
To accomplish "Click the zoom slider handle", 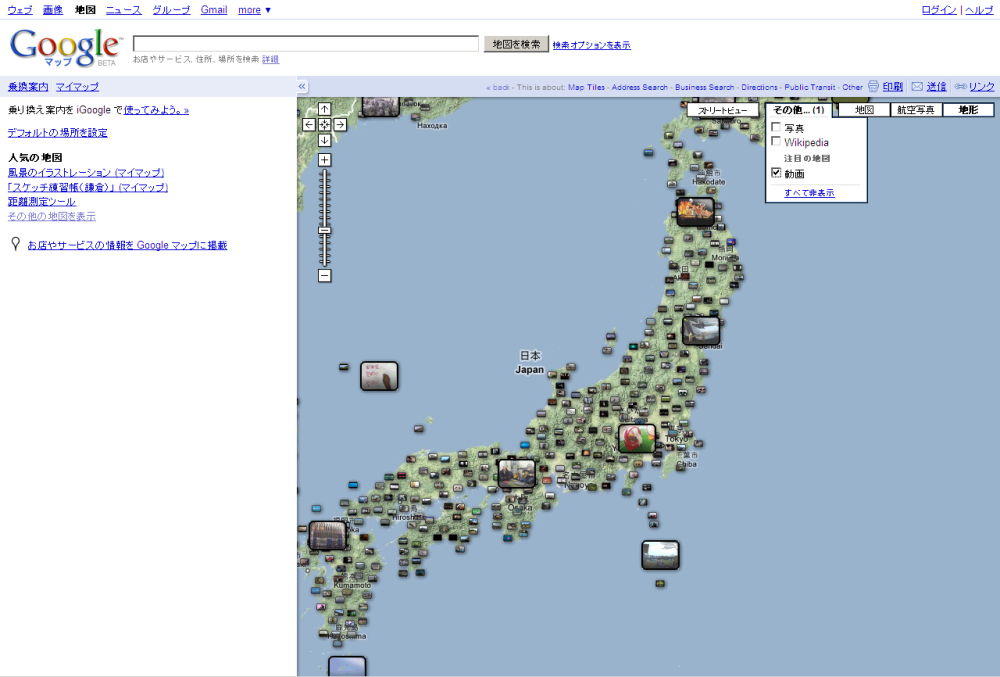I will (x=325, y=230).
